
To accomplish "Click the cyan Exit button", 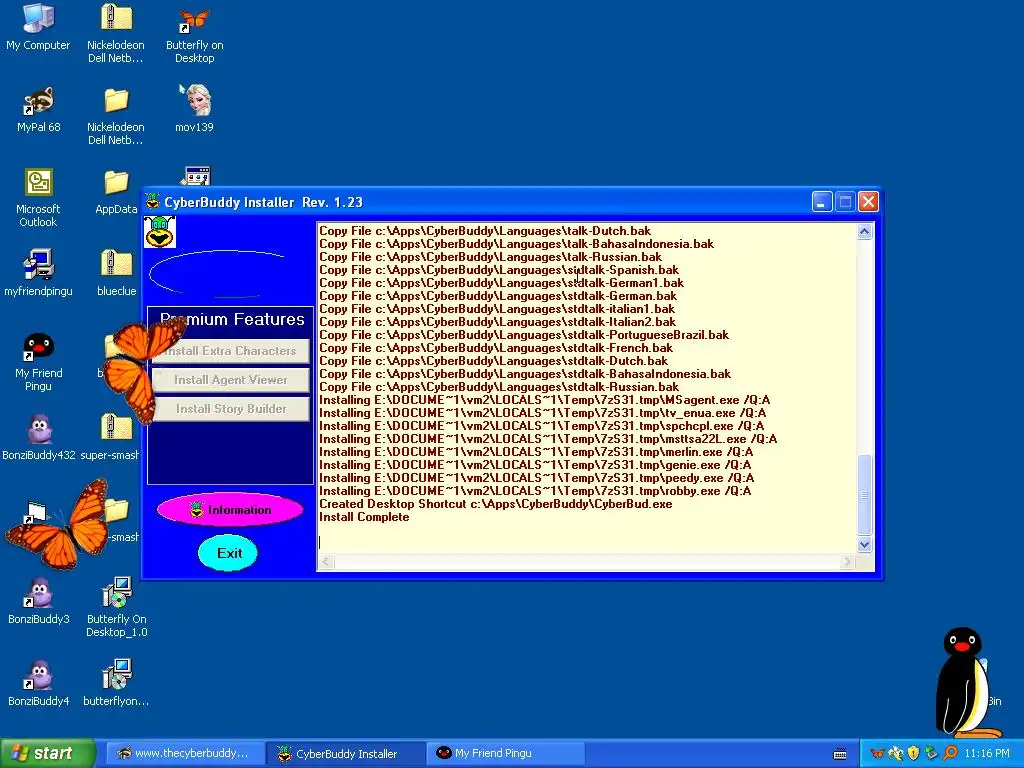I will point(228,553).
